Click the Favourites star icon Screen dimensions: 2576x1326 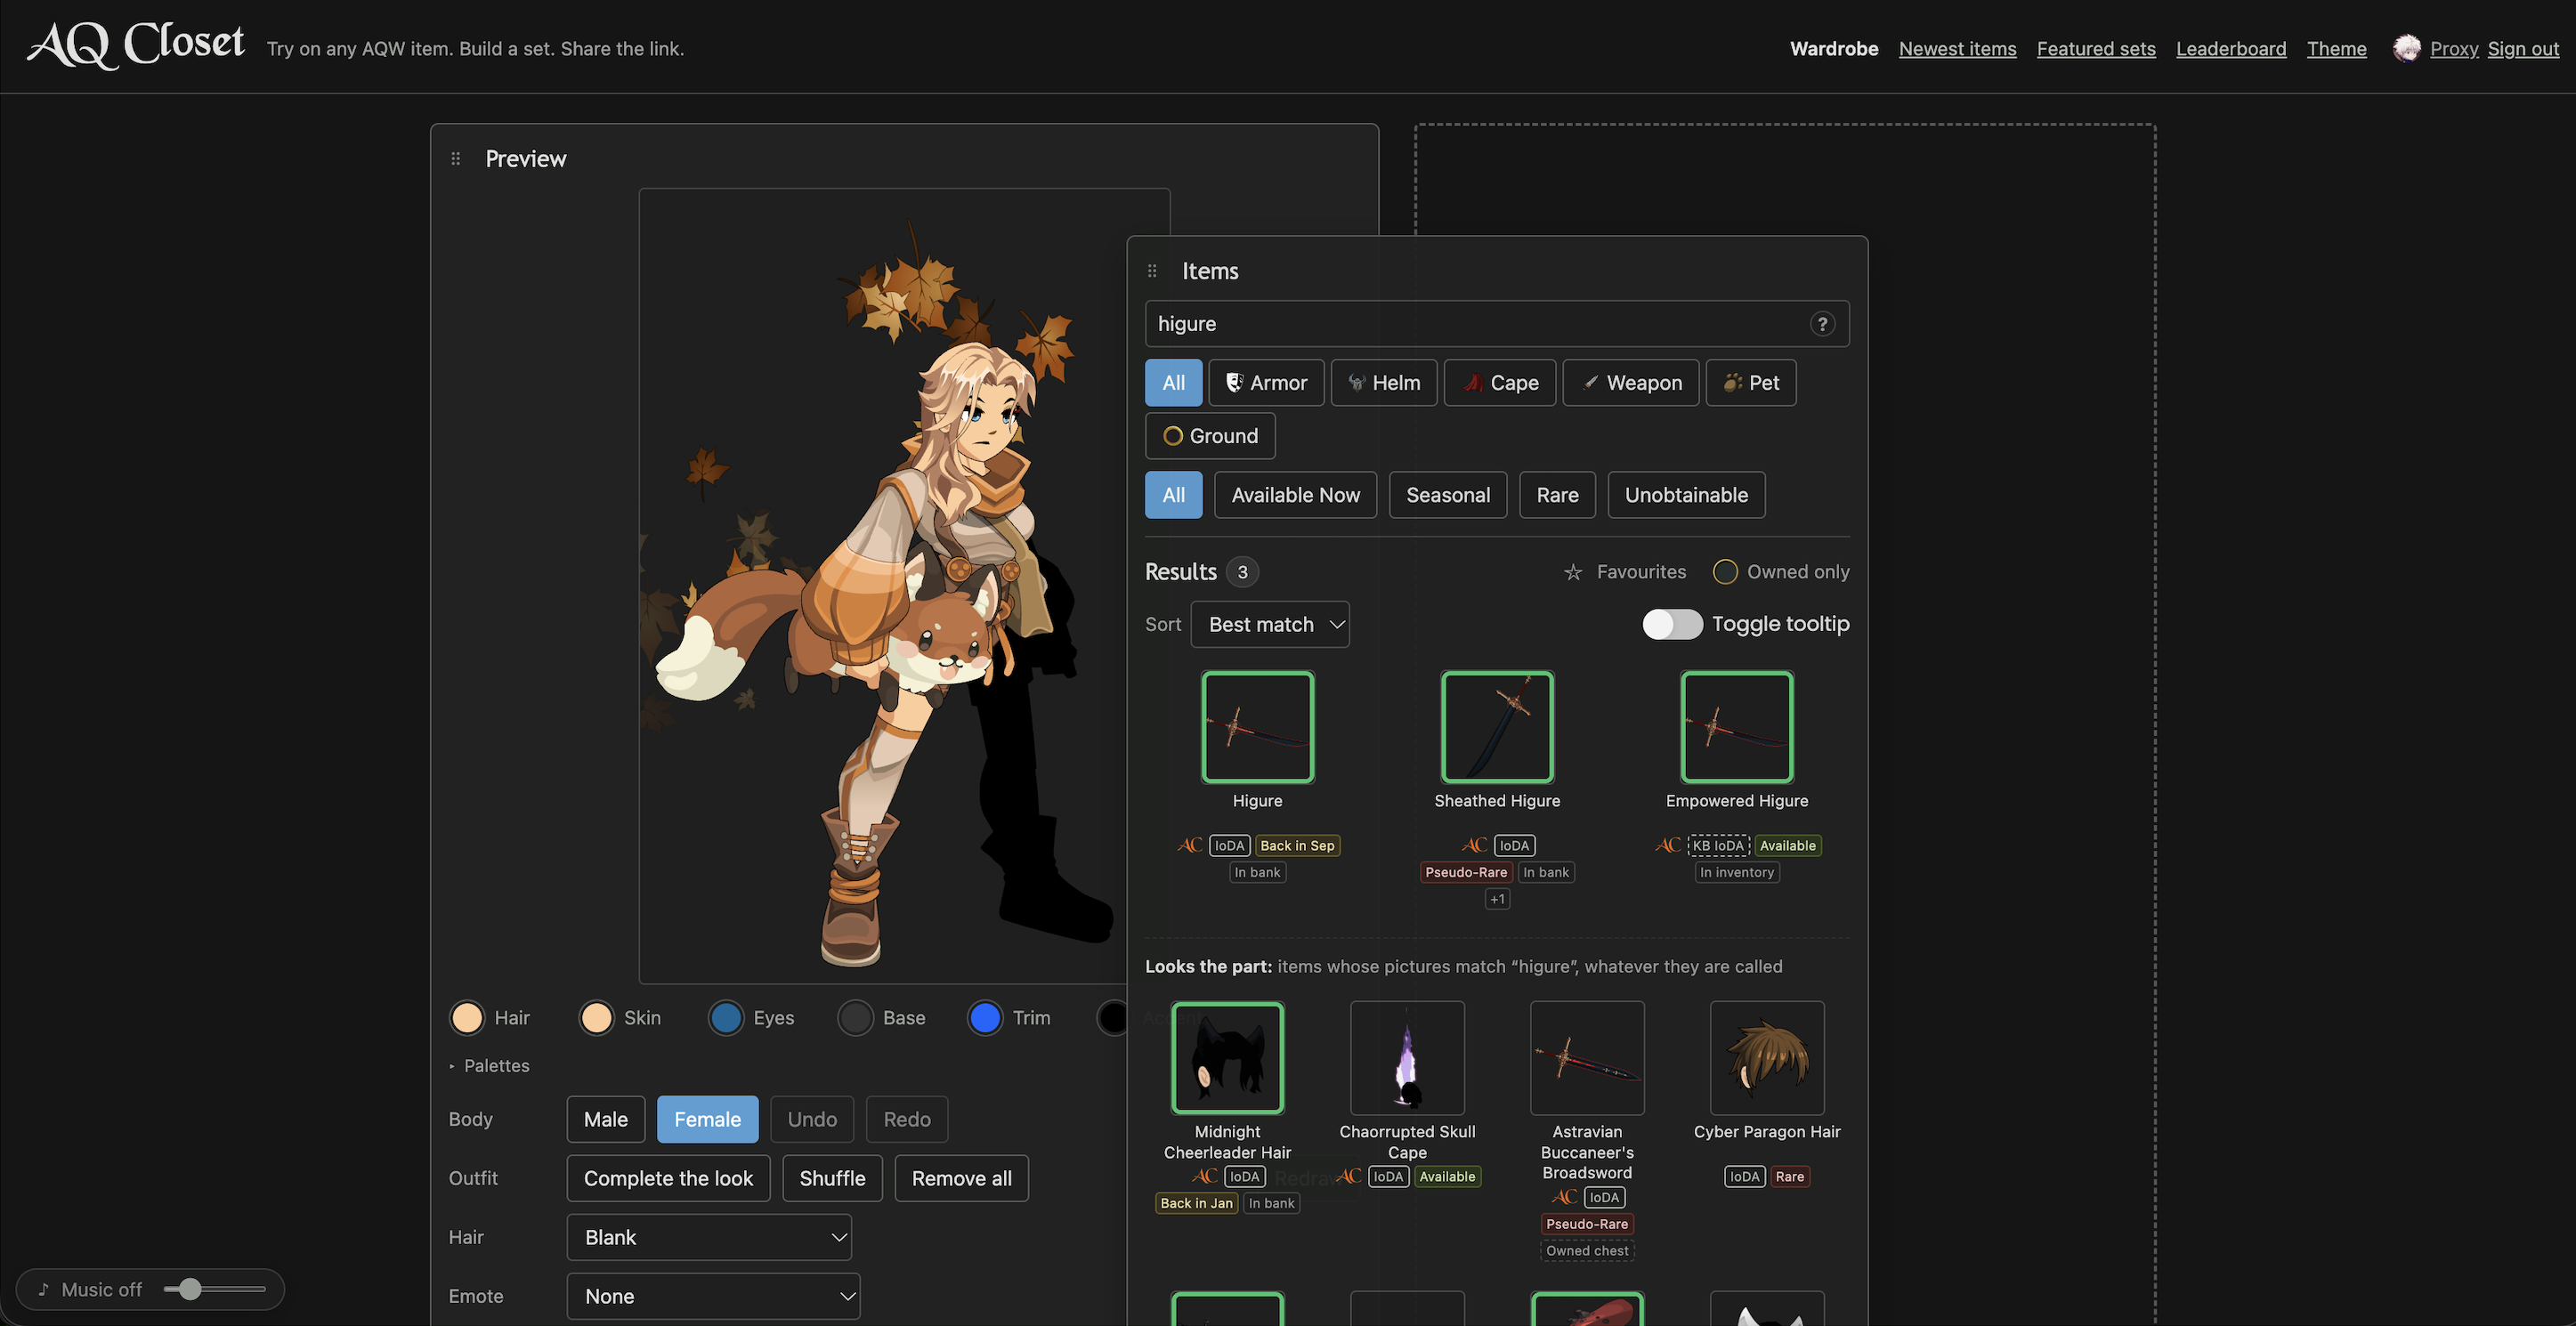pos(1573,572)
